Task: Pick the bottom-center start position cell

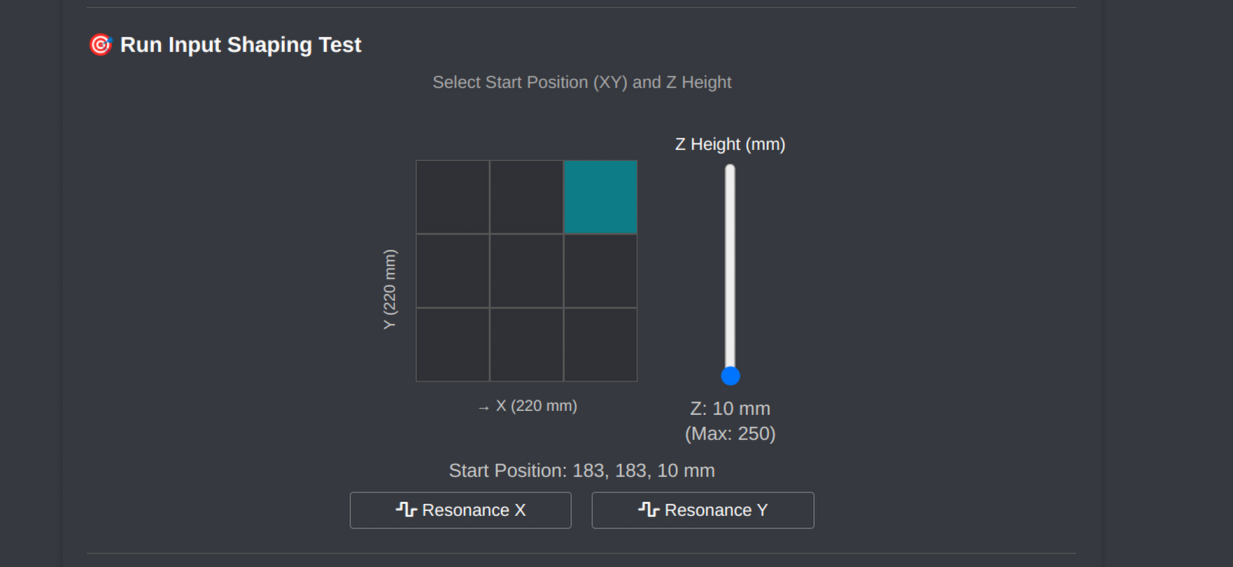Action: 527,345
